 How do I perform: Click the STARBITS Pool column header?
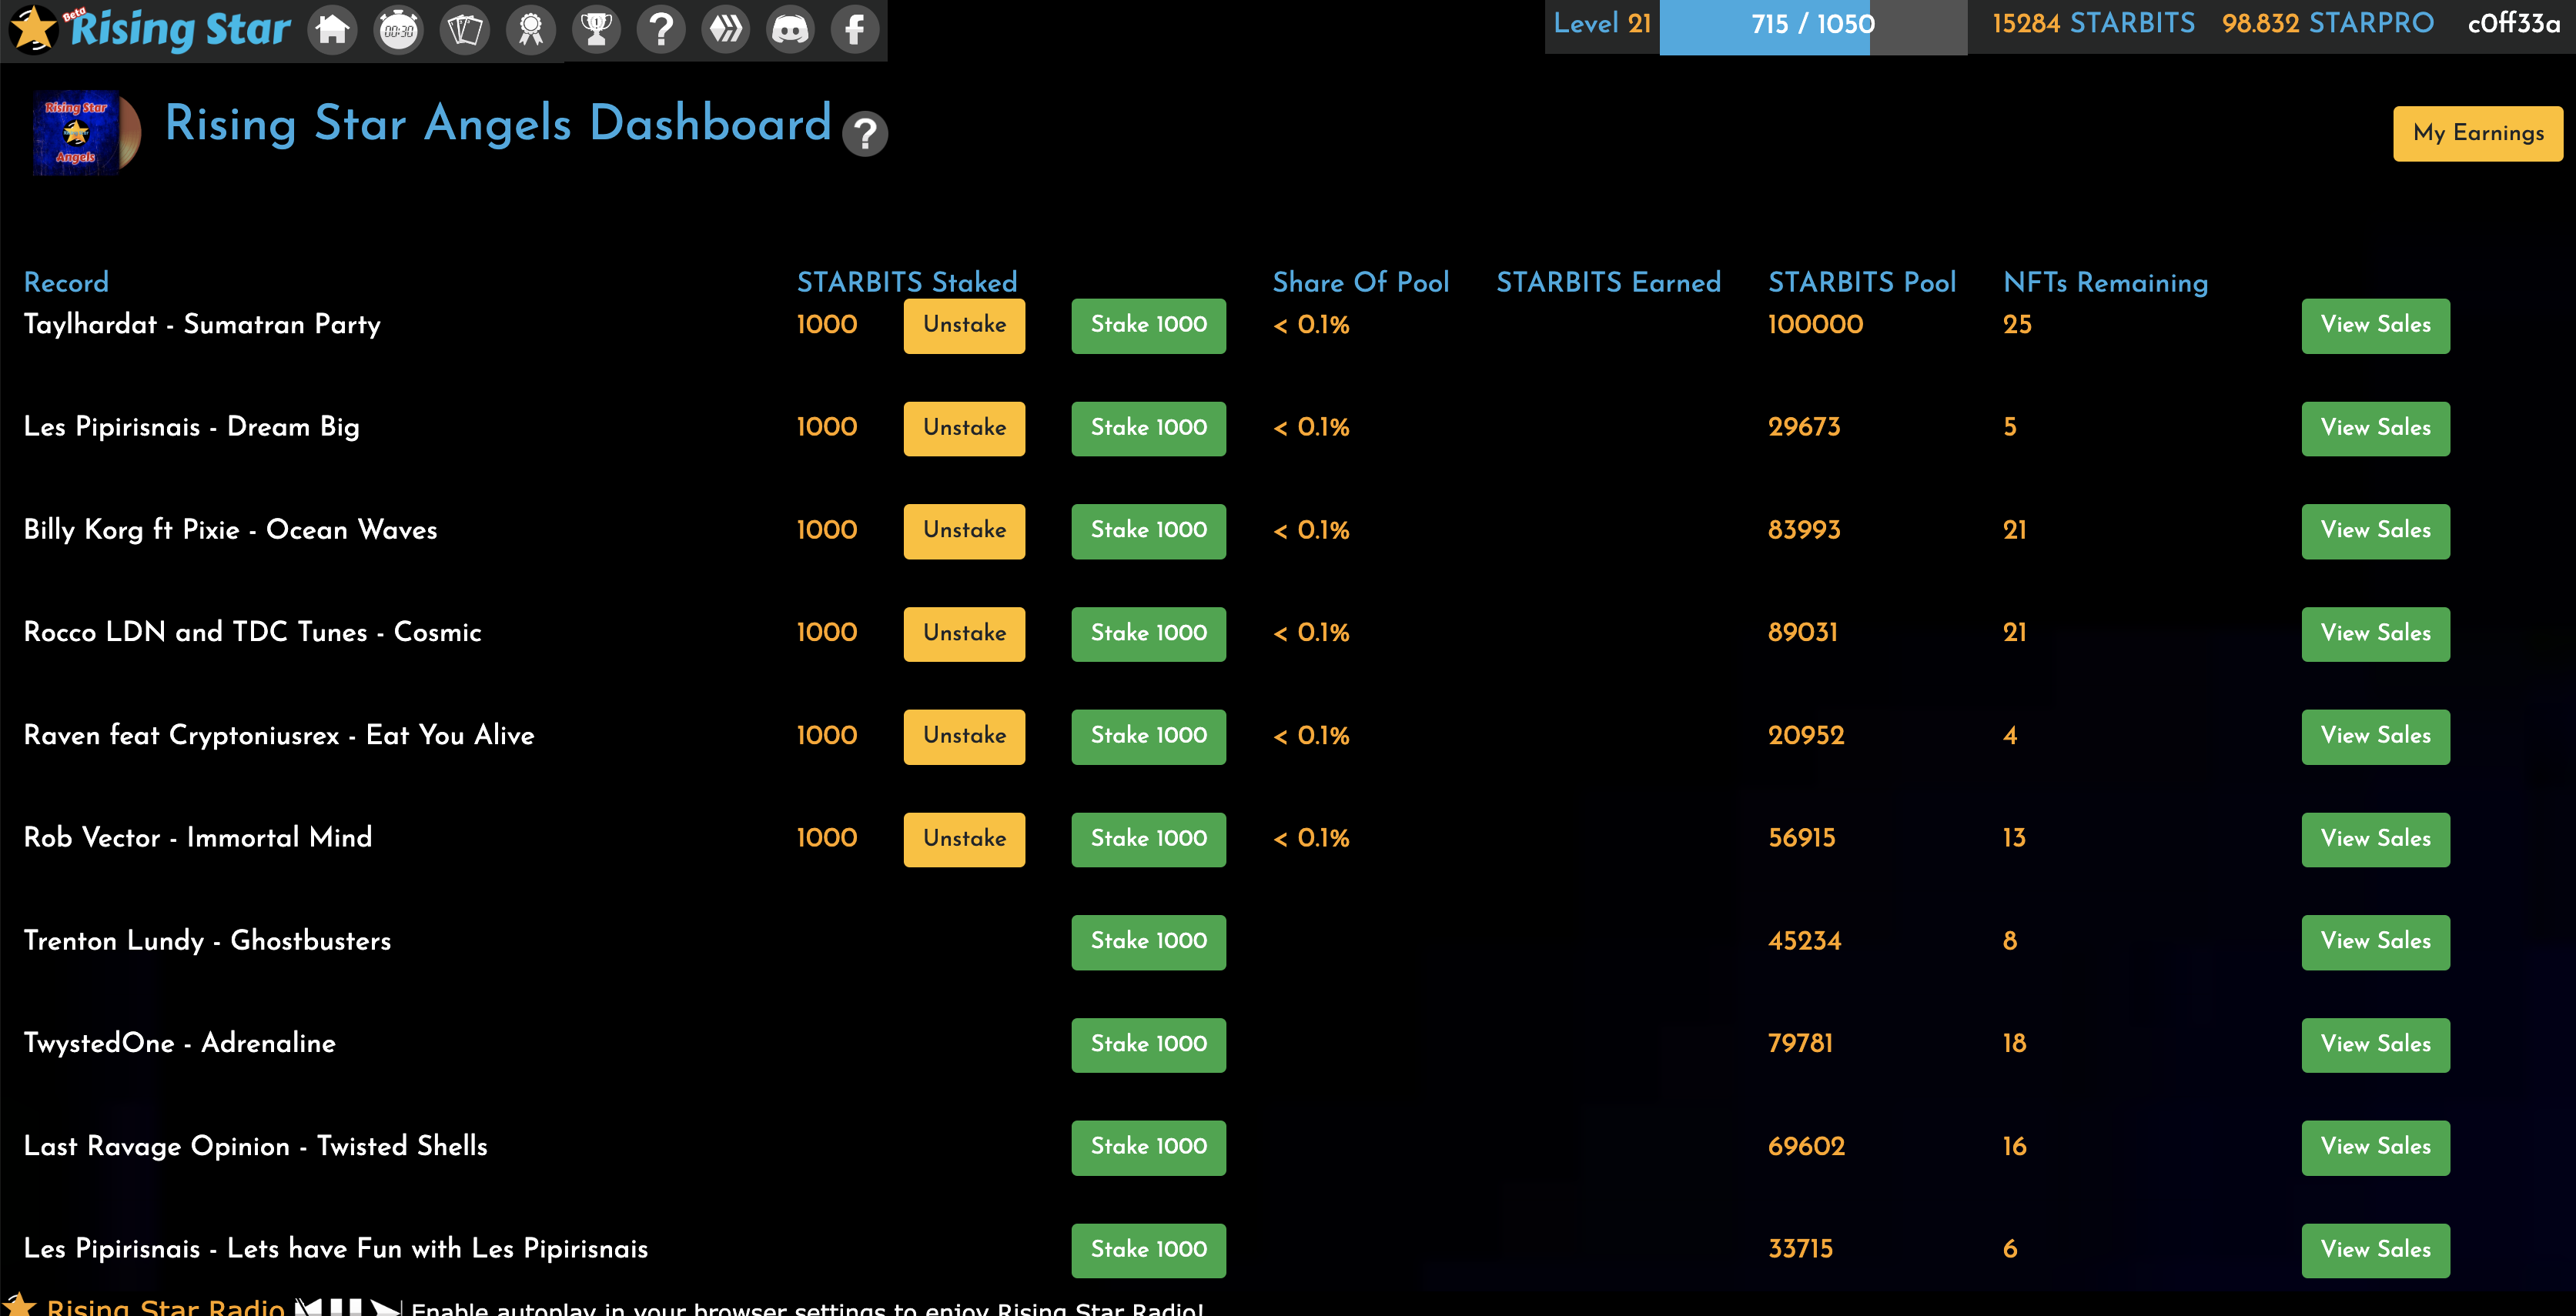pyautogui.click(x=1862, y=283)
